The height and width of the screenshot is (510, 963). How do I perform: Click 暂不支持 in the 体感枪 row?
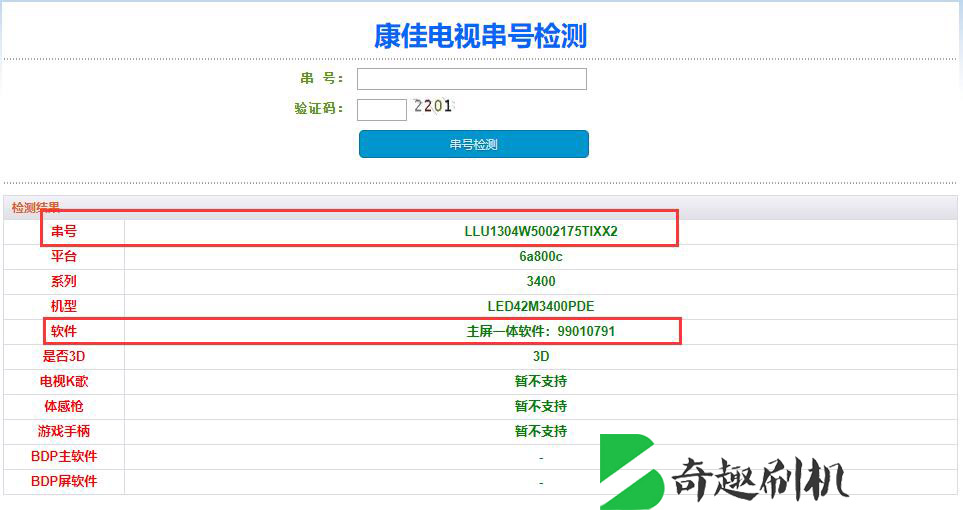pos(540,406)
